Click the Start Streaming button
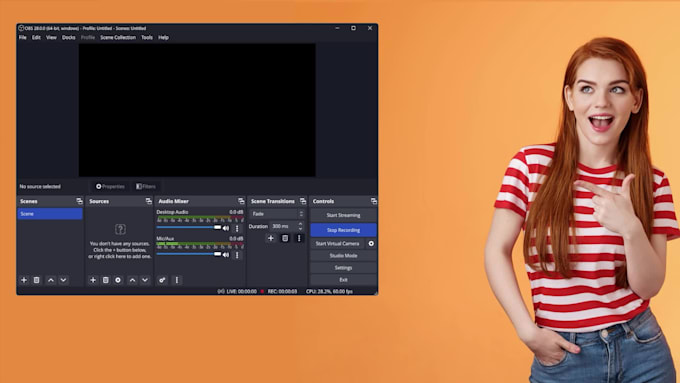 (343, 215)
